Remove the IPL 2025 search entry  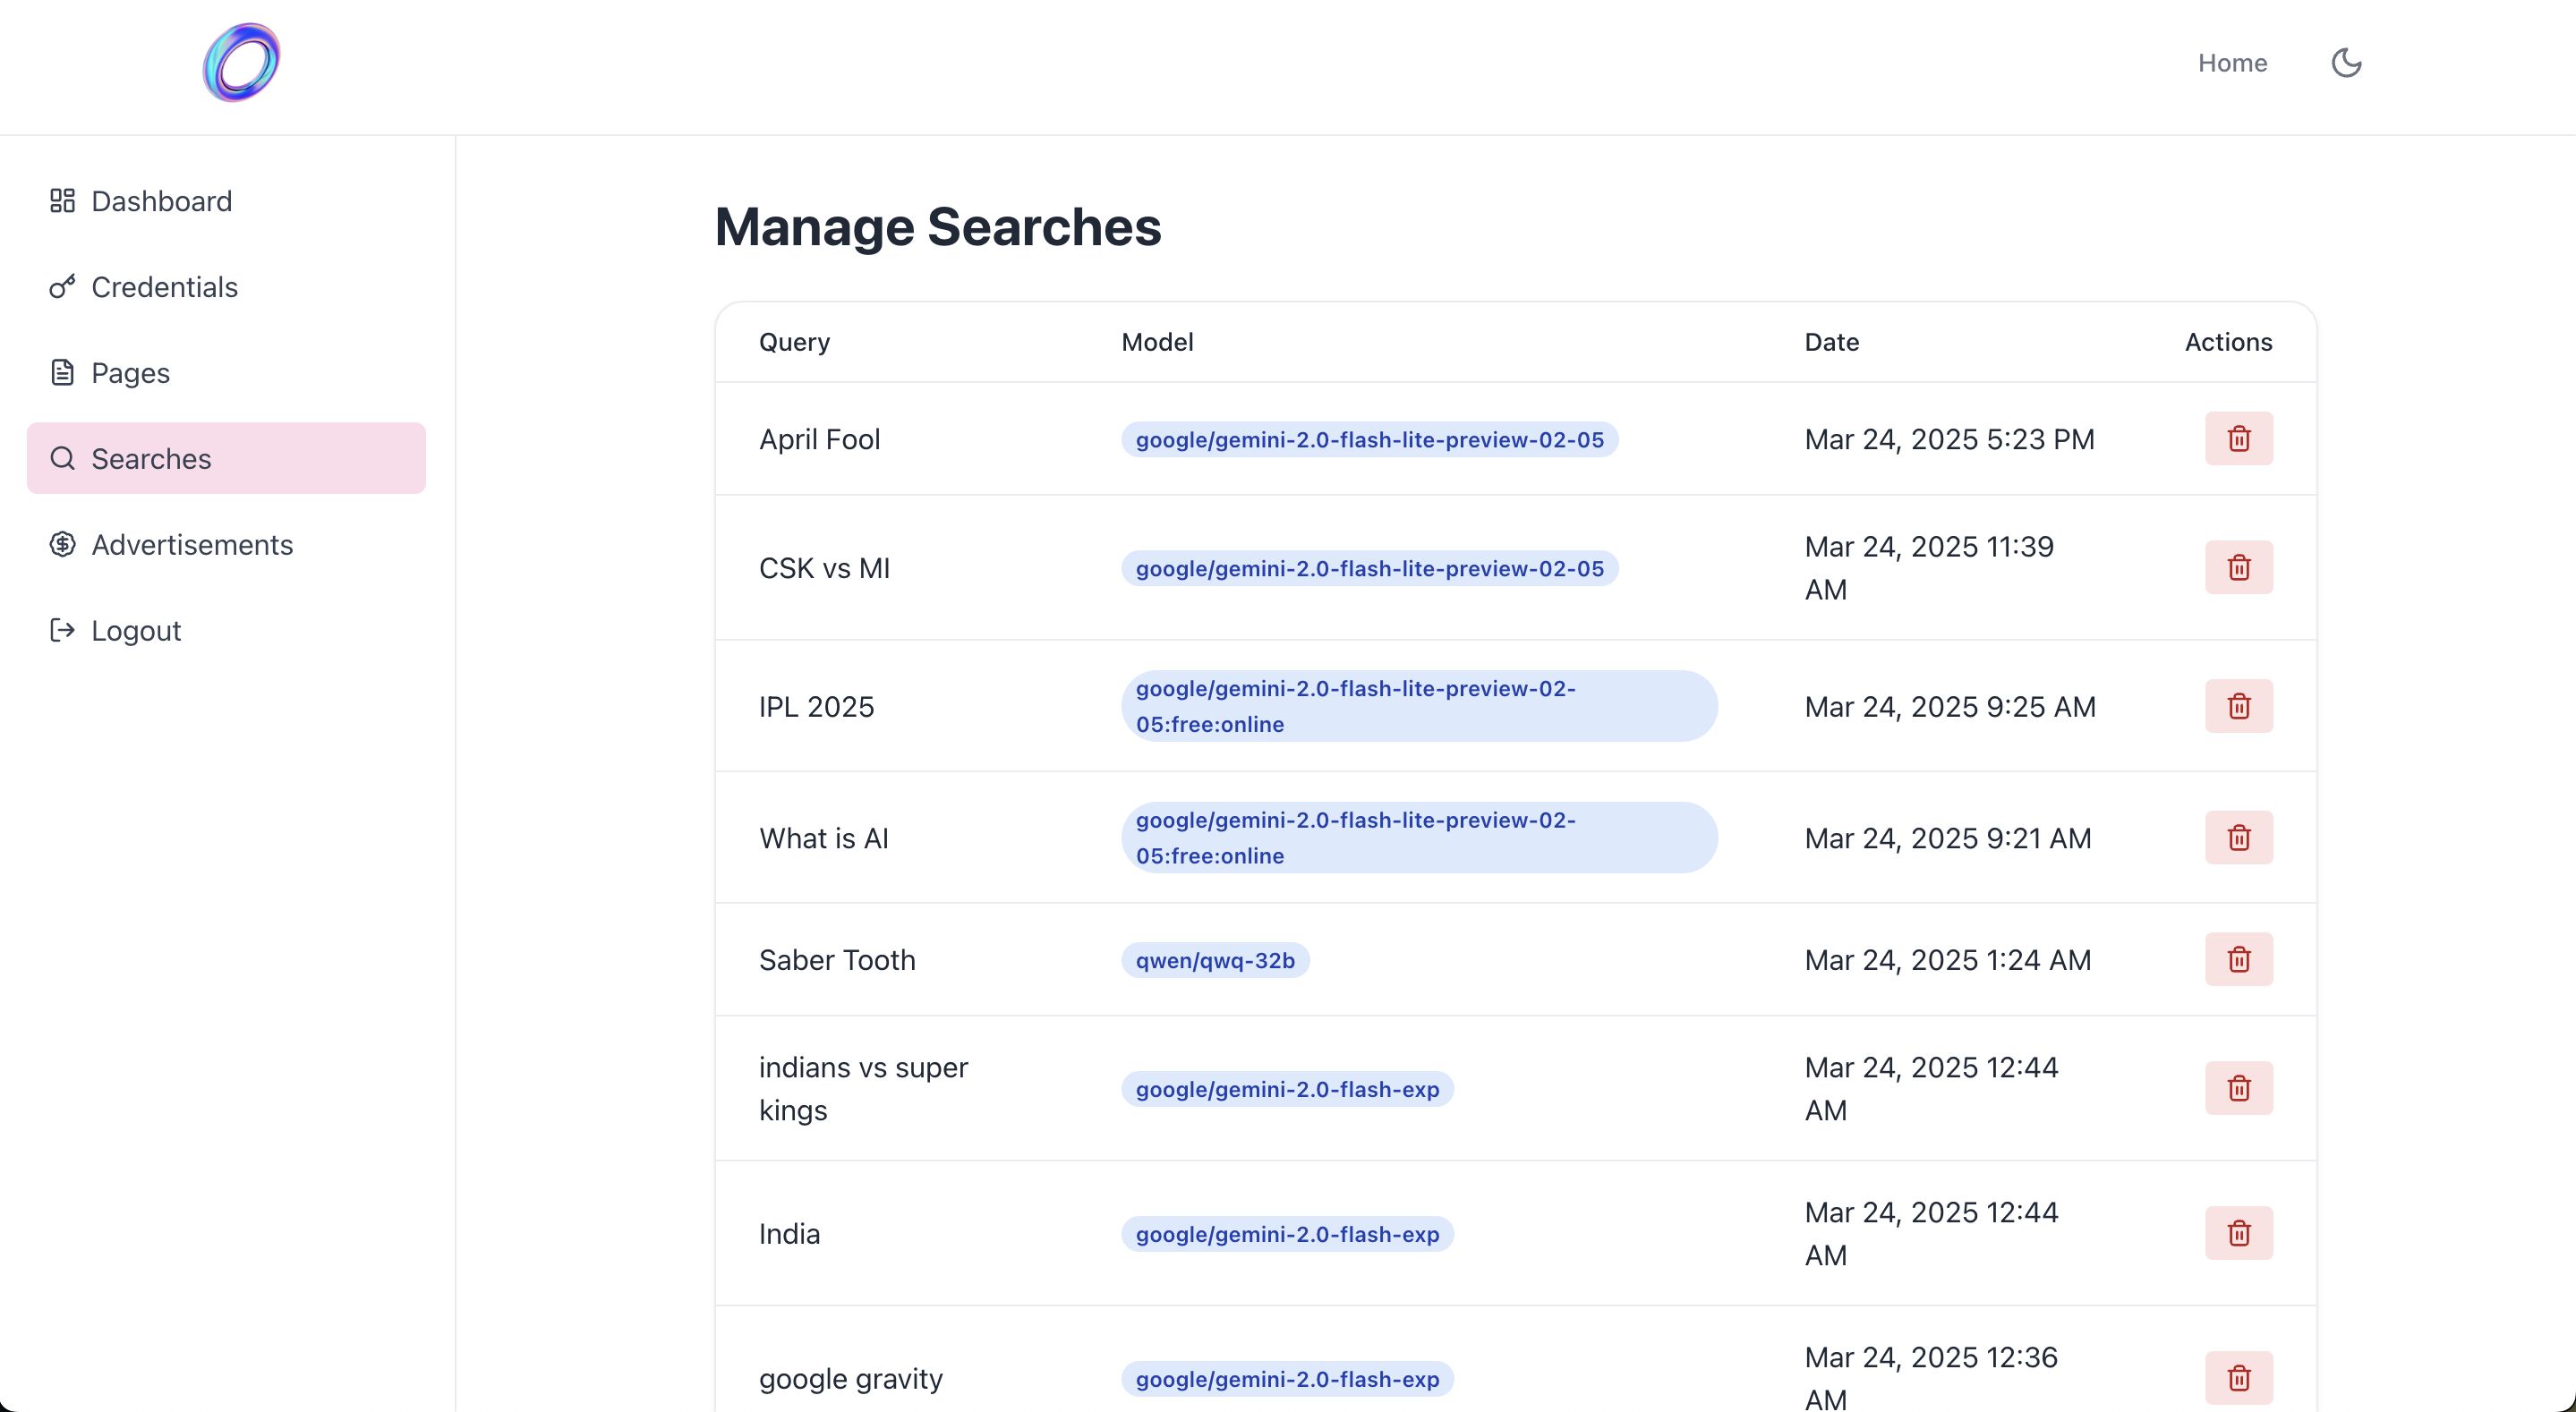2238,707
